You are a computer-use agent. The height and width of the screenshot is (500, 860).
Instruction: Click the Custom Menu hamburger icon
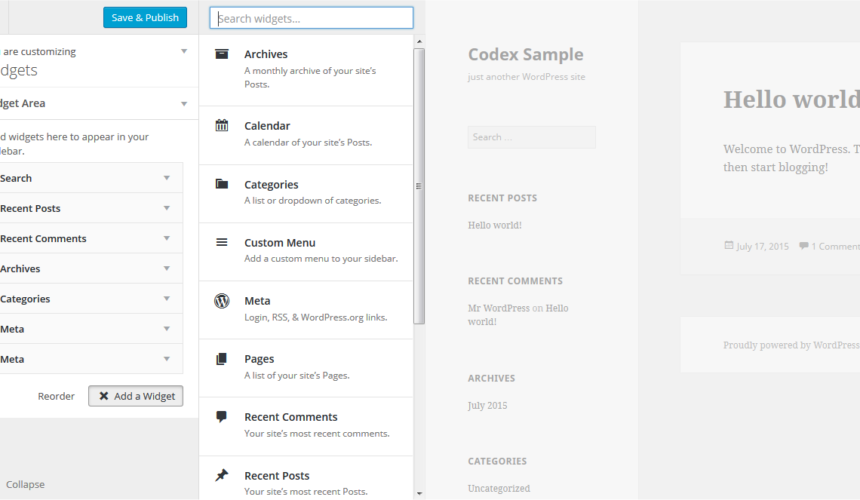tap(222, 242)
